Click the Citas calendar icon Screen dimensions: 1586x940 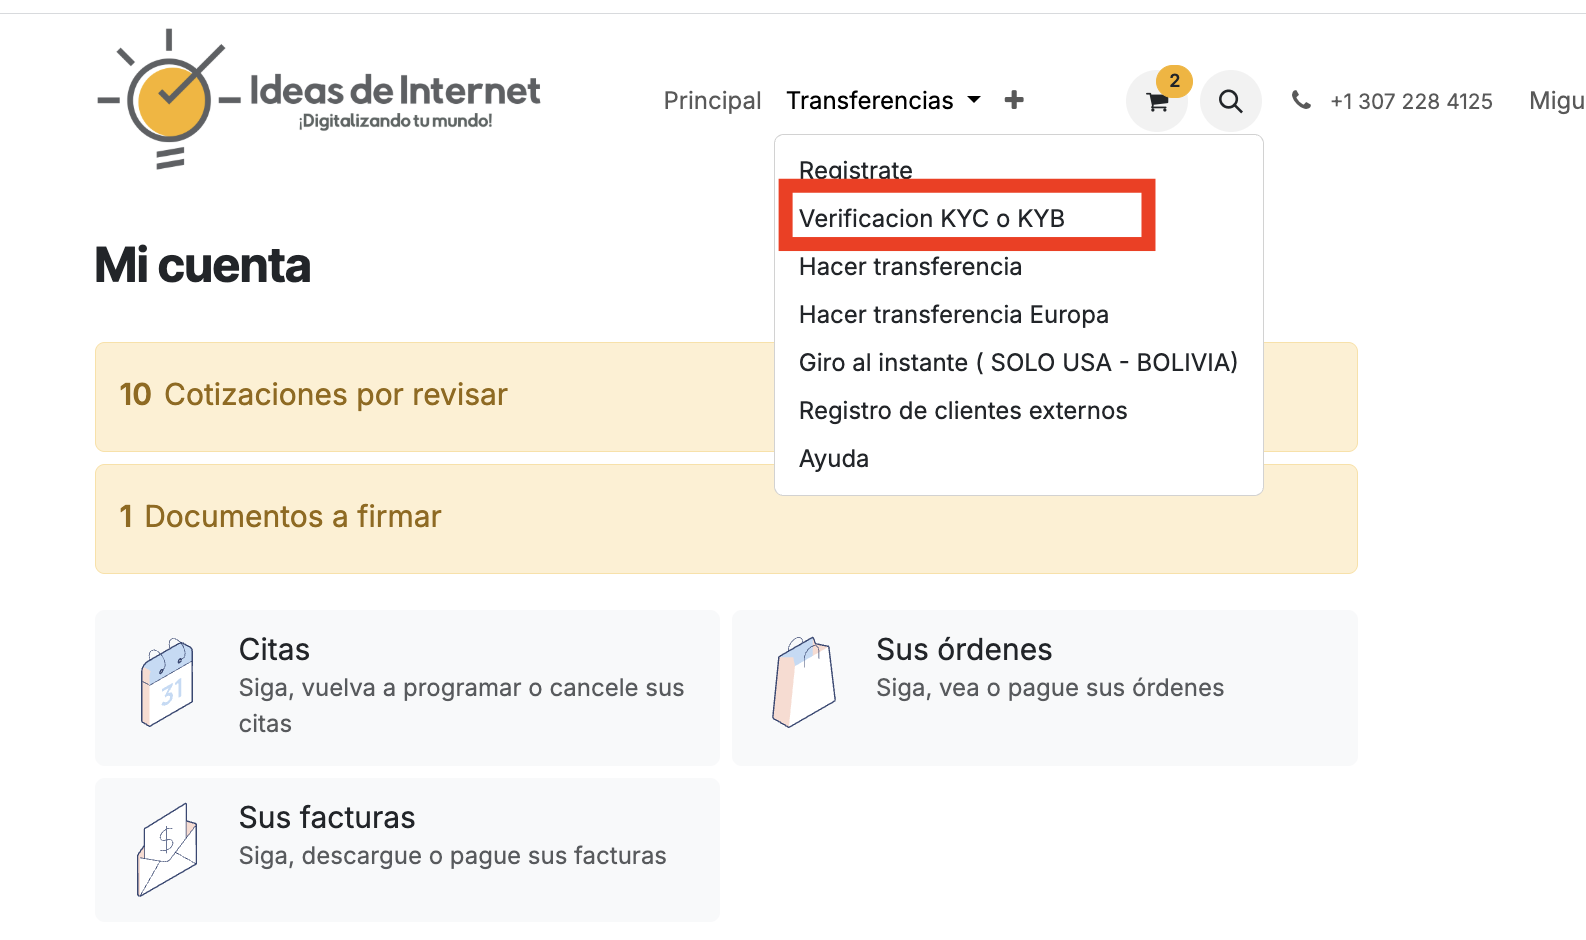167,683
